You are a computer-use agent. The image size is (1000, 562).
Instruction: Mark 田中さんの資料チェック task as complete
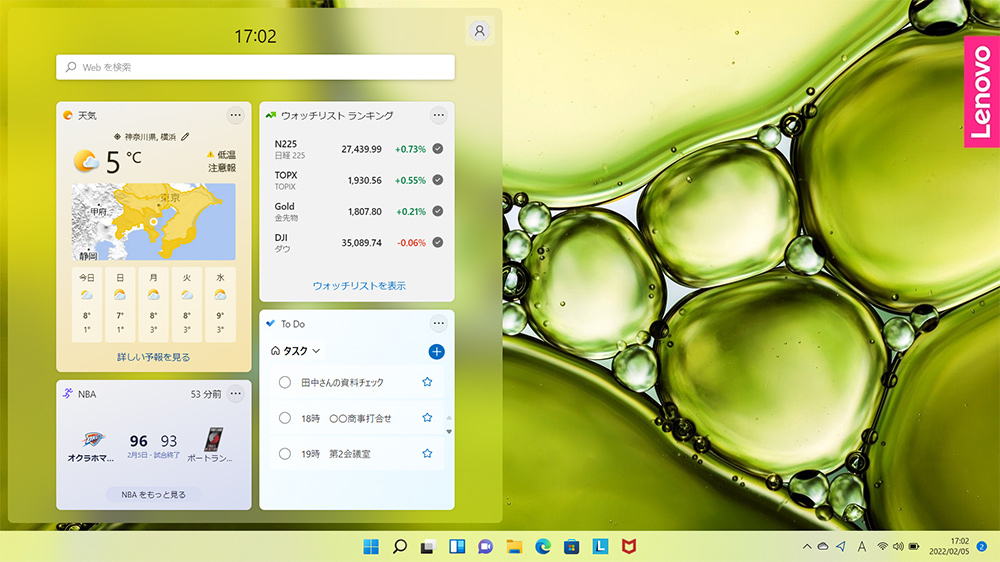tap(285, 382)
